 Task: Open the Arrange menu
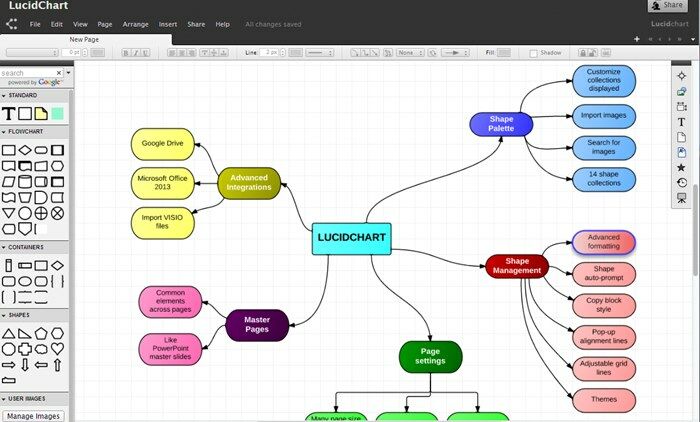pyautogui.click(x=135, y=25)
